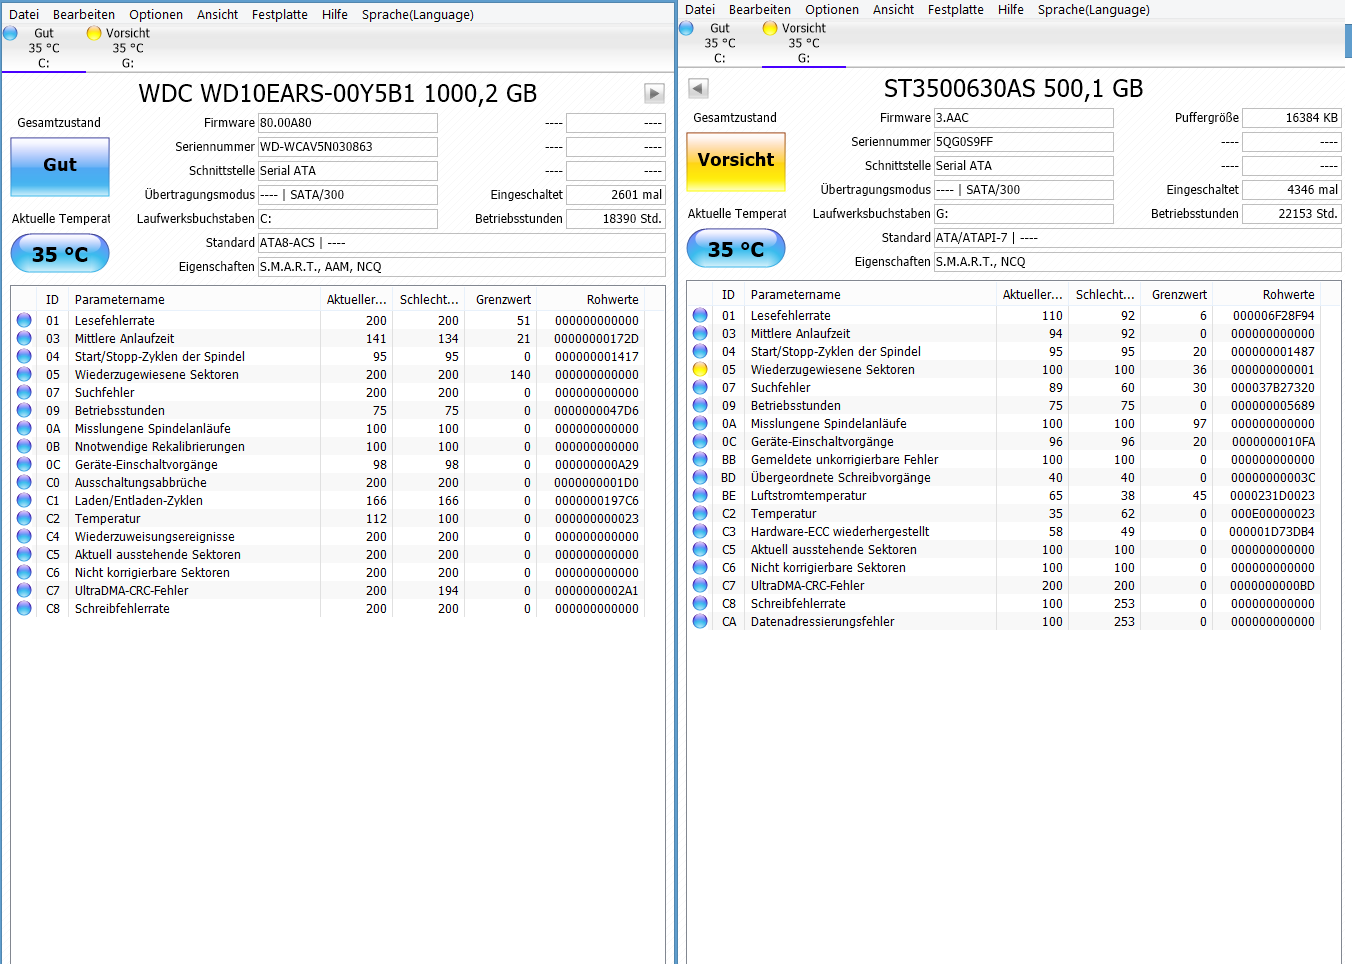Screen dimensions: 1352x964
Task: Open Hilfe menu in right window
Action: pyautogui.click(x=1011, y=10)
